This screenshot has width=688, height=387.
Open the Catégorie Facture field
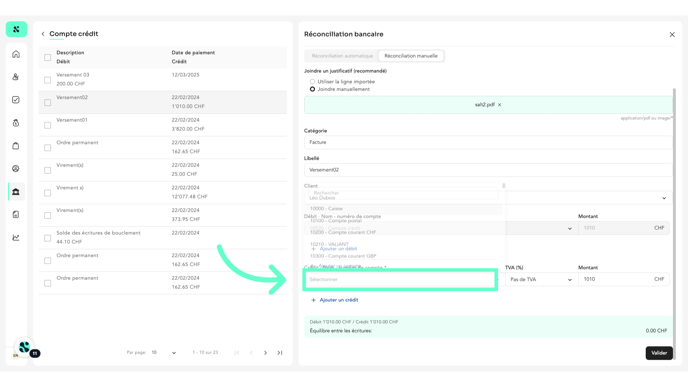[488, 142]
